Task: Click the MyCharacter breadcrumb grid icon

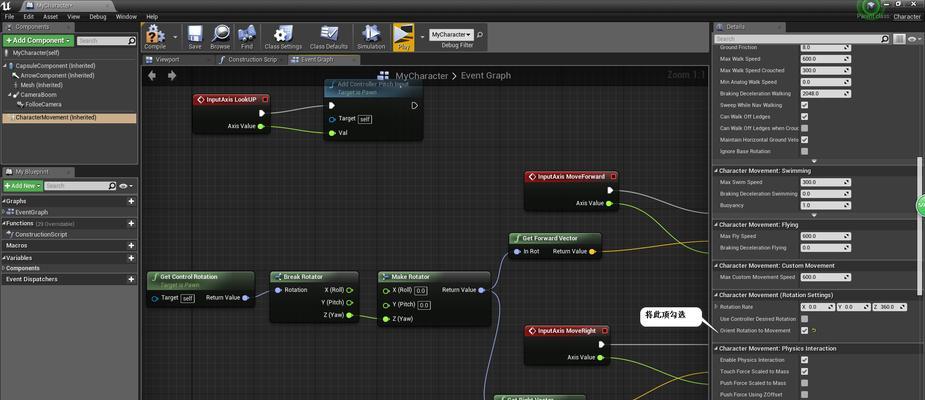Action: coord(383,76)
